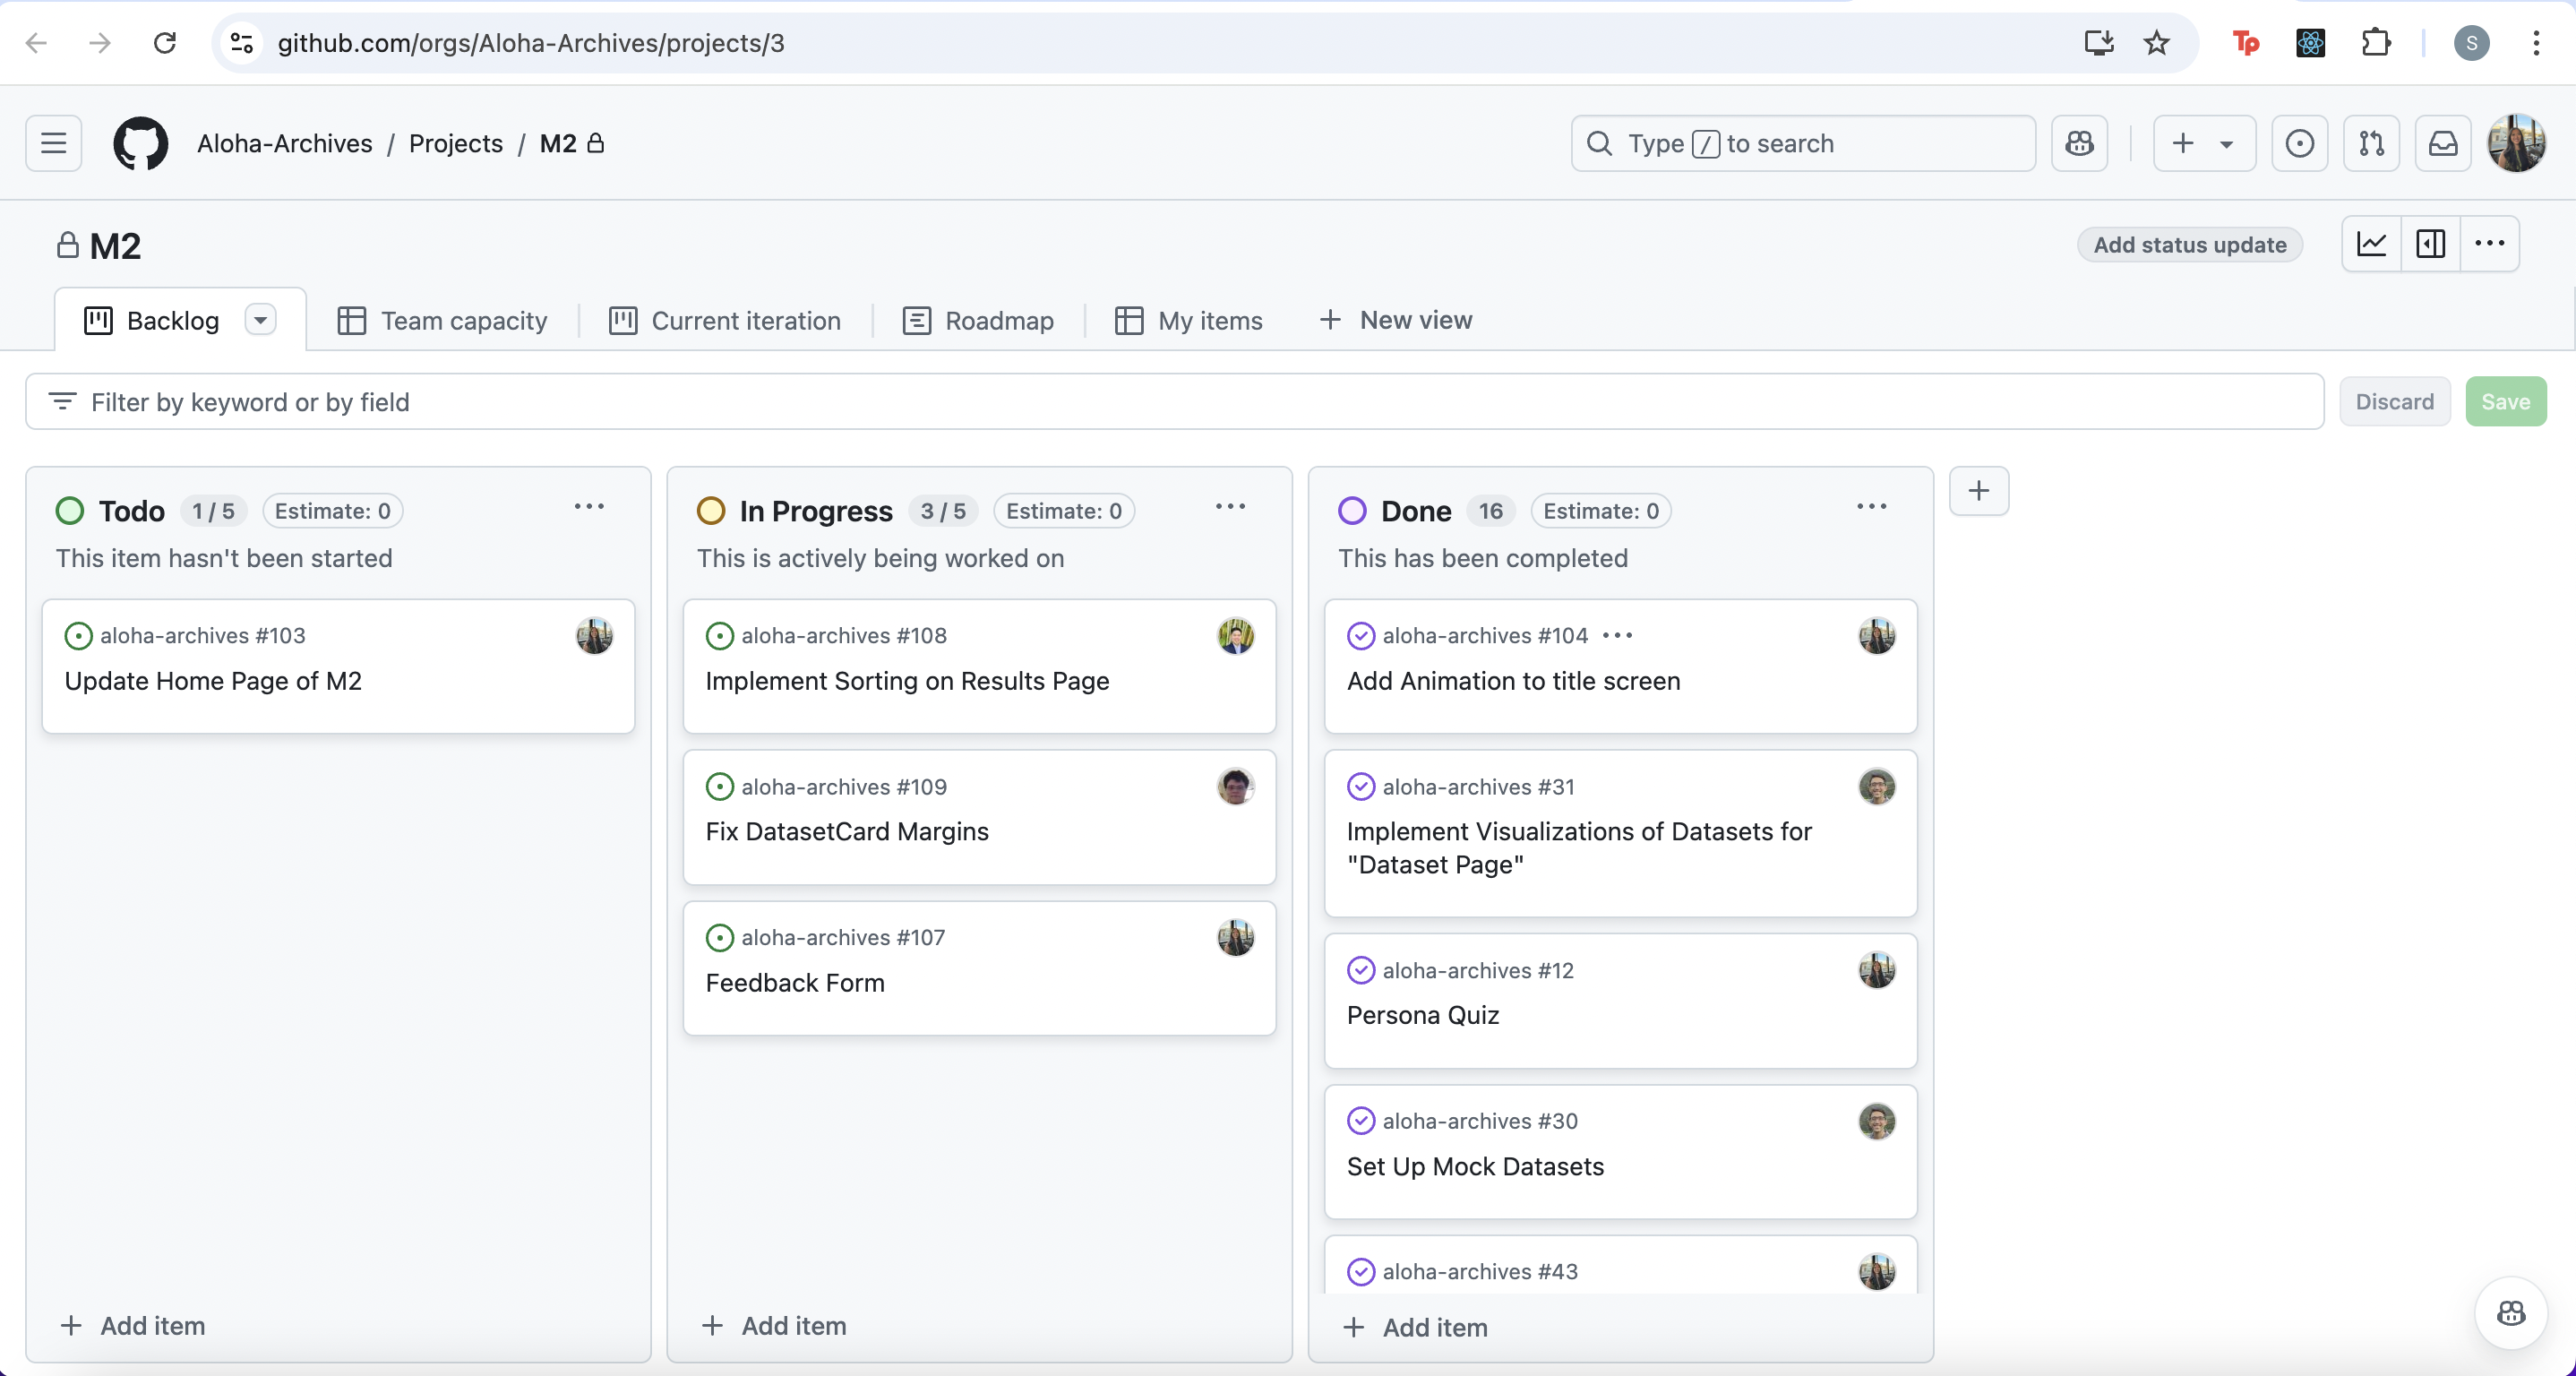Screen dimensions: 2576x1376
Task: Click the install app icon in address bar
Action: tap(2098, 43)
